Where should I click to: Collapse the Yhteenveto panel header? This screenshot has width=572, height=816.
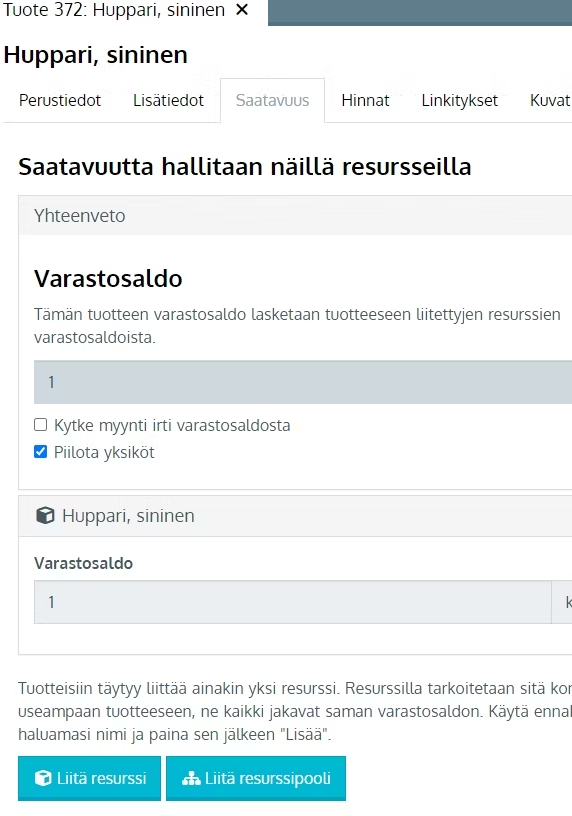[295, 215]
